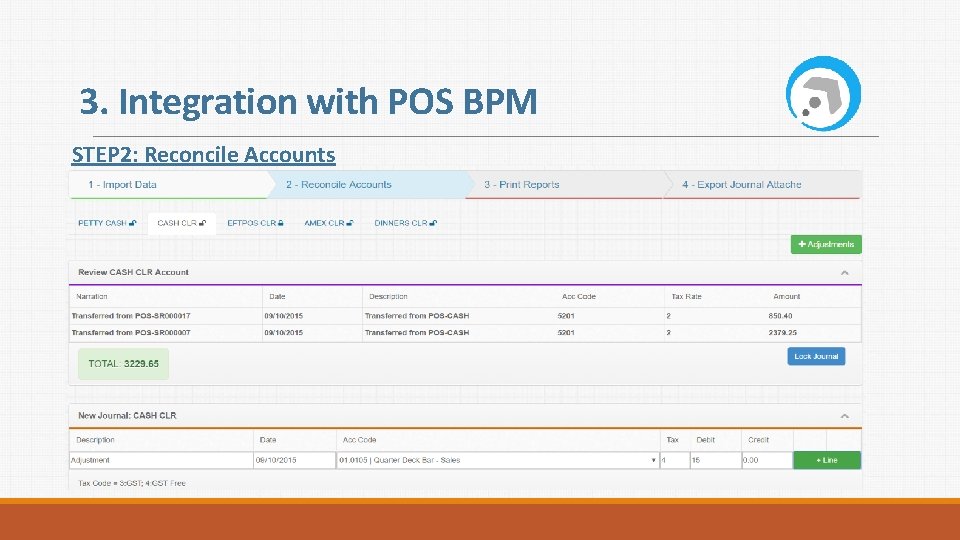This screenshot has width=960, height=540.
Task: Click the TOTAL: 3229.65 box
Action: pyautogui.click(x=124, y=364)
